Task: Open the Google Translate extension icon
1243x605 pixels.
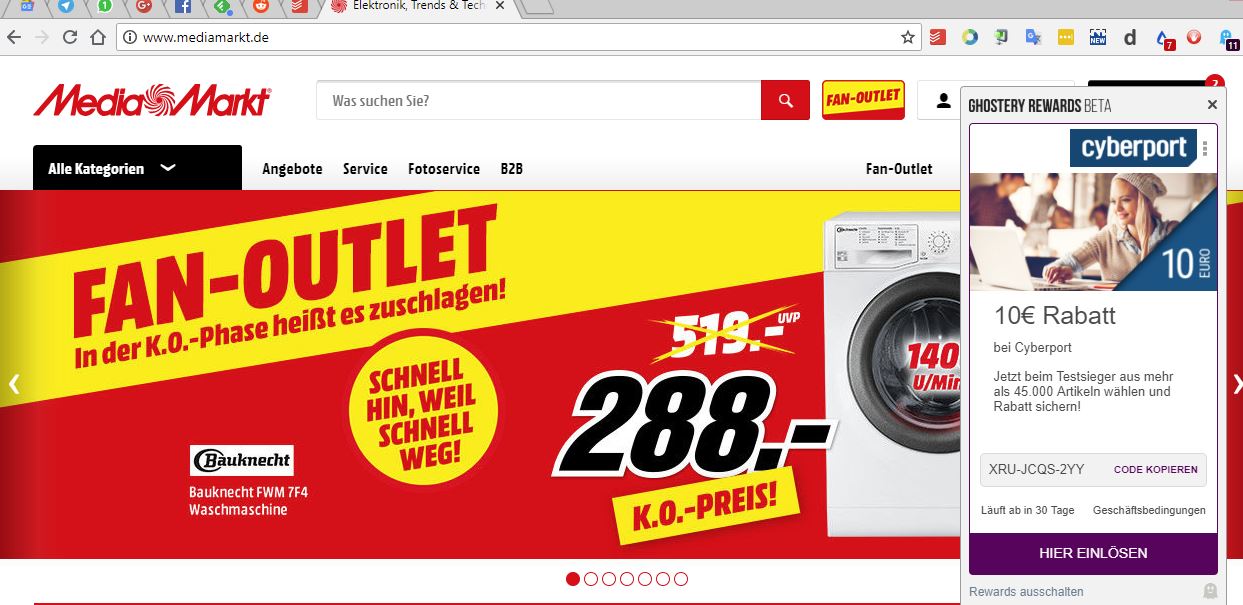Action: click(x=1034, y=38)
